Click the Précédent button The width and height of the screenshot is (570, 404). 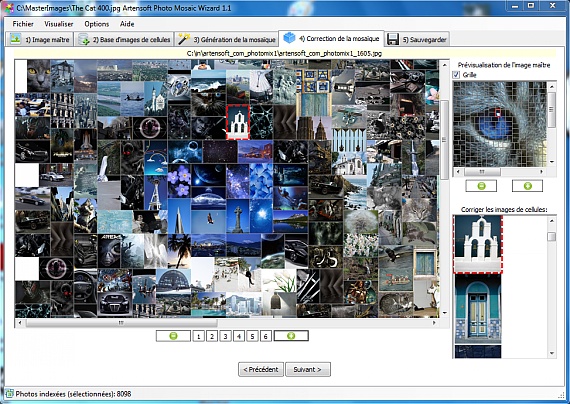click(x=261, y=369)
